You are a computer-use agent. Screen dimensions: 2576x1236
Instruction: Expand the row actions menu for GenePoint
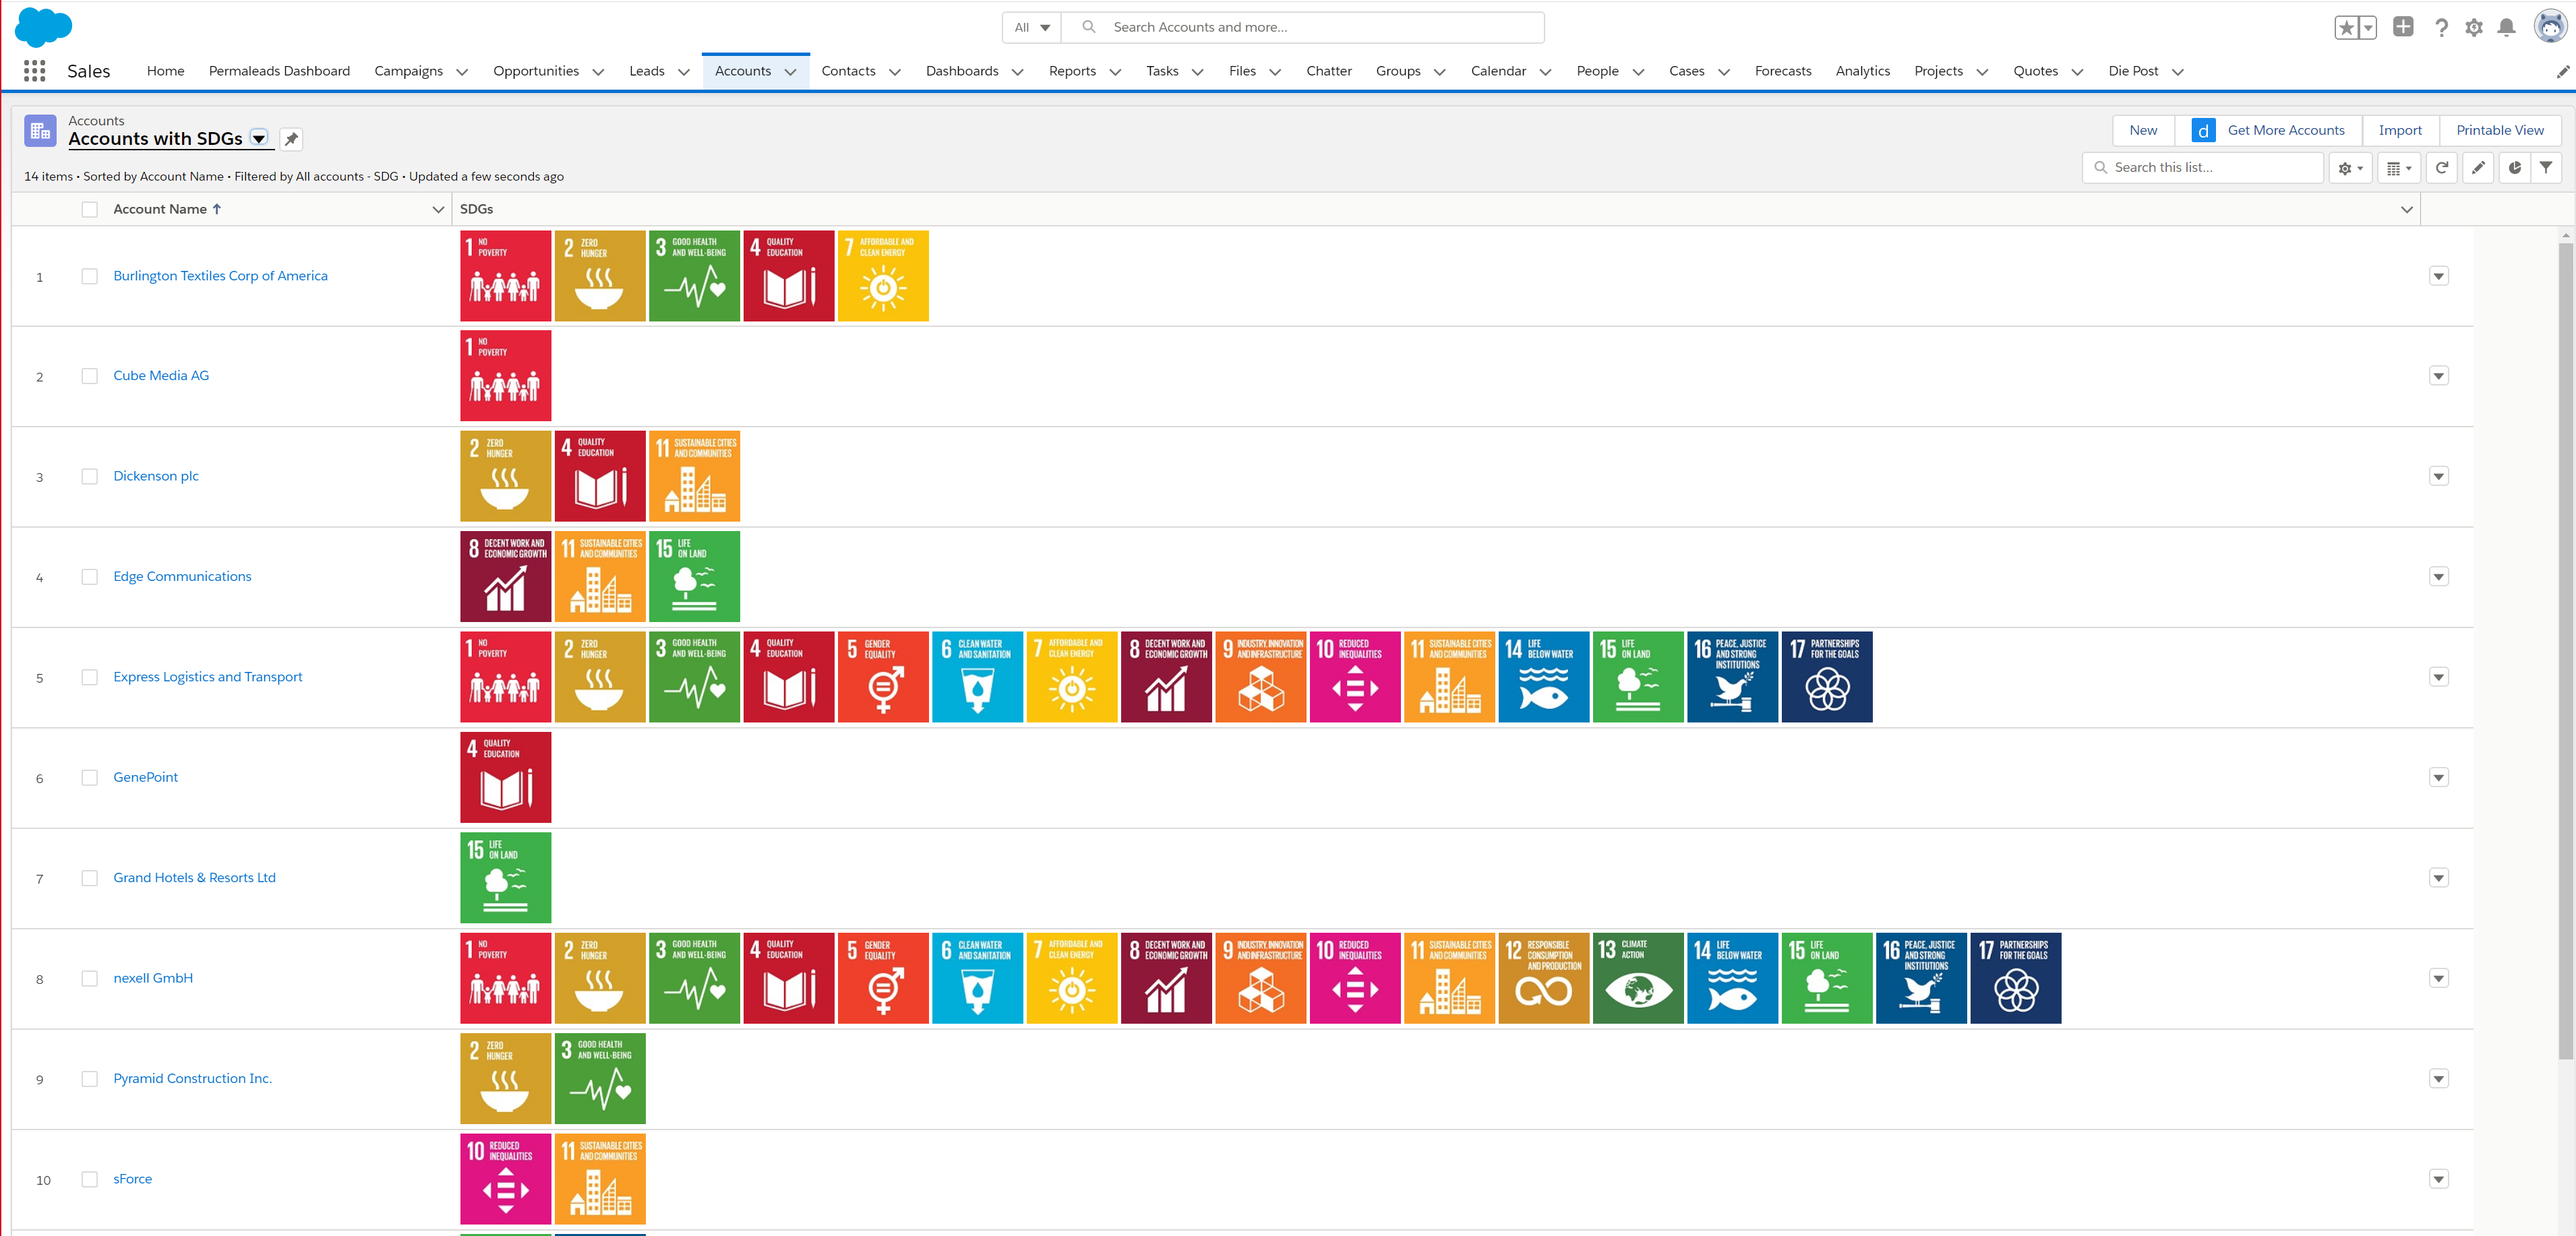[x=2439, y=777]
